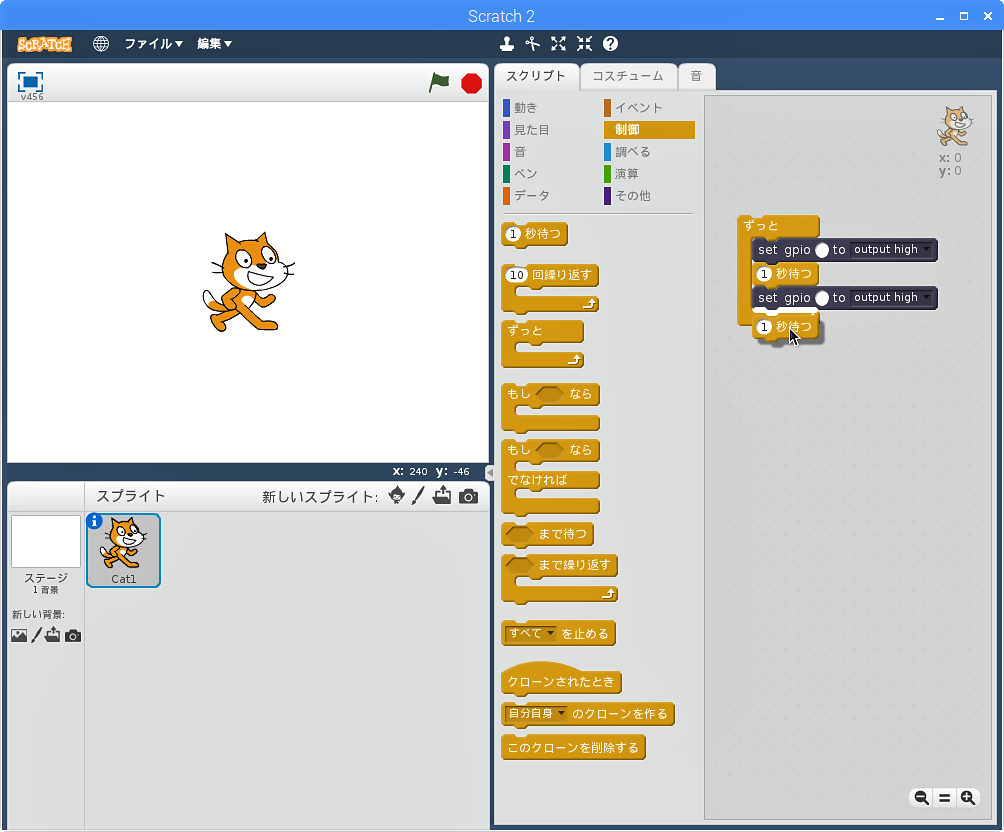The image size is (1004, 832).
Task: Upload backdrop from file
Action: pyautogui.click(x=53, y=635)
